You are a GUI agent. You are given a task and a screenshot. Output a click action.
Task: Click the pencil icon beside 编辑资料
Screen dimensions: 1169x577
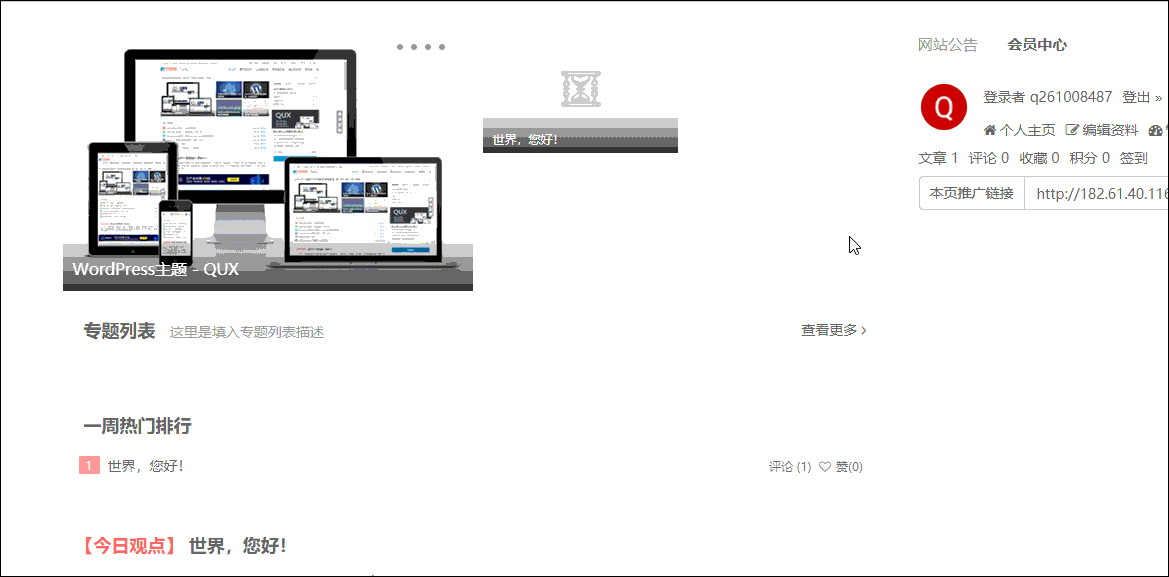pos(1071,130)
